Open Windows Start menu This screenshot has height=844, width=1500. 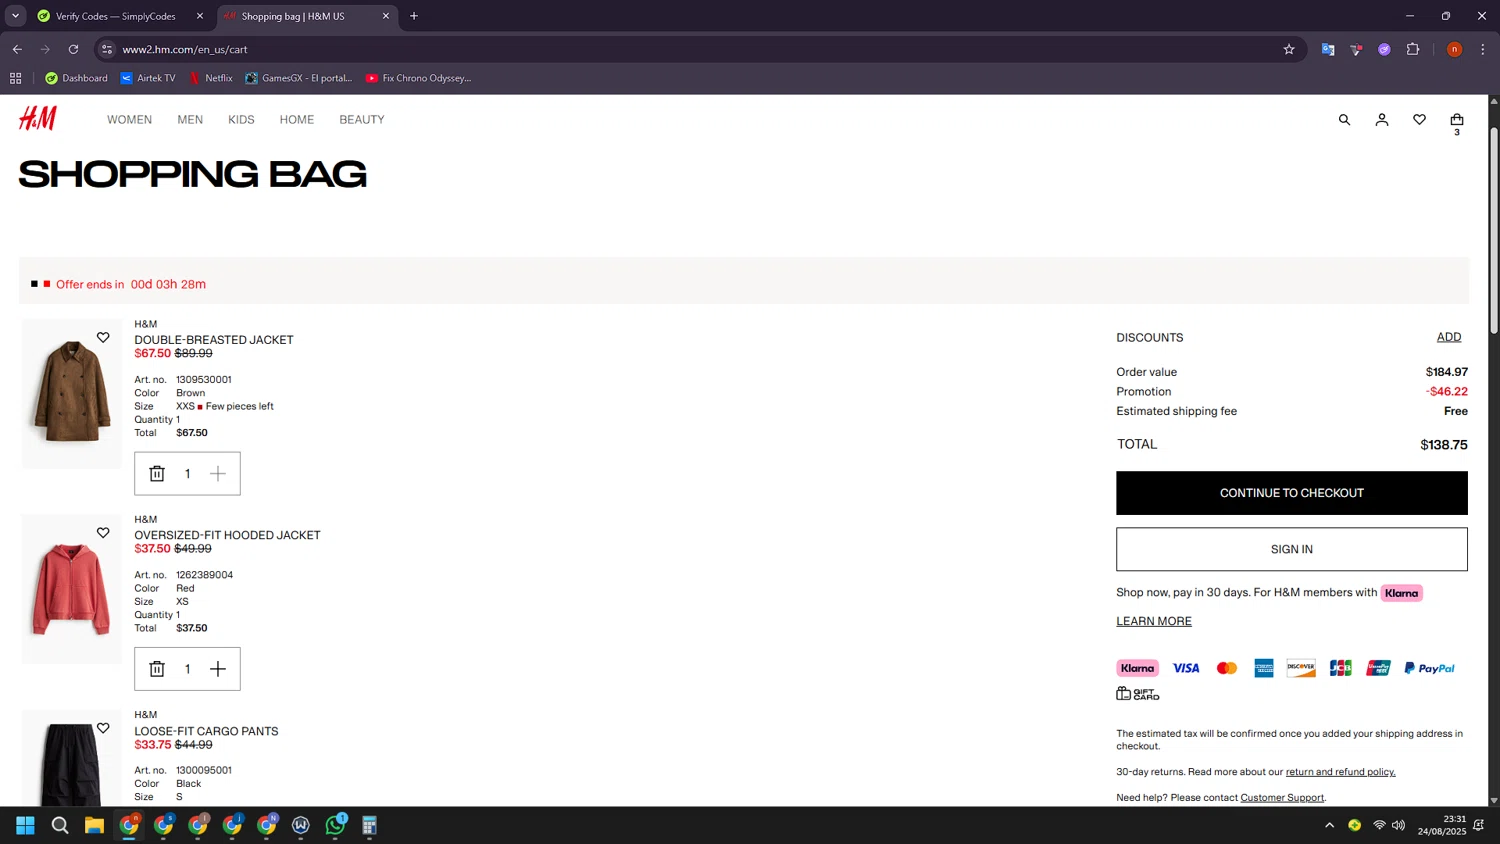(x=25, y=825)
